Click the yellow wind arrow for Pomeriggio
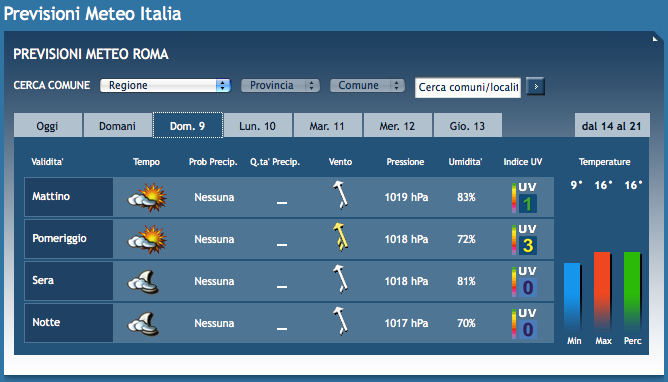Image resolution: width=668 pixels, height=382 pixels. pos(340,237)
